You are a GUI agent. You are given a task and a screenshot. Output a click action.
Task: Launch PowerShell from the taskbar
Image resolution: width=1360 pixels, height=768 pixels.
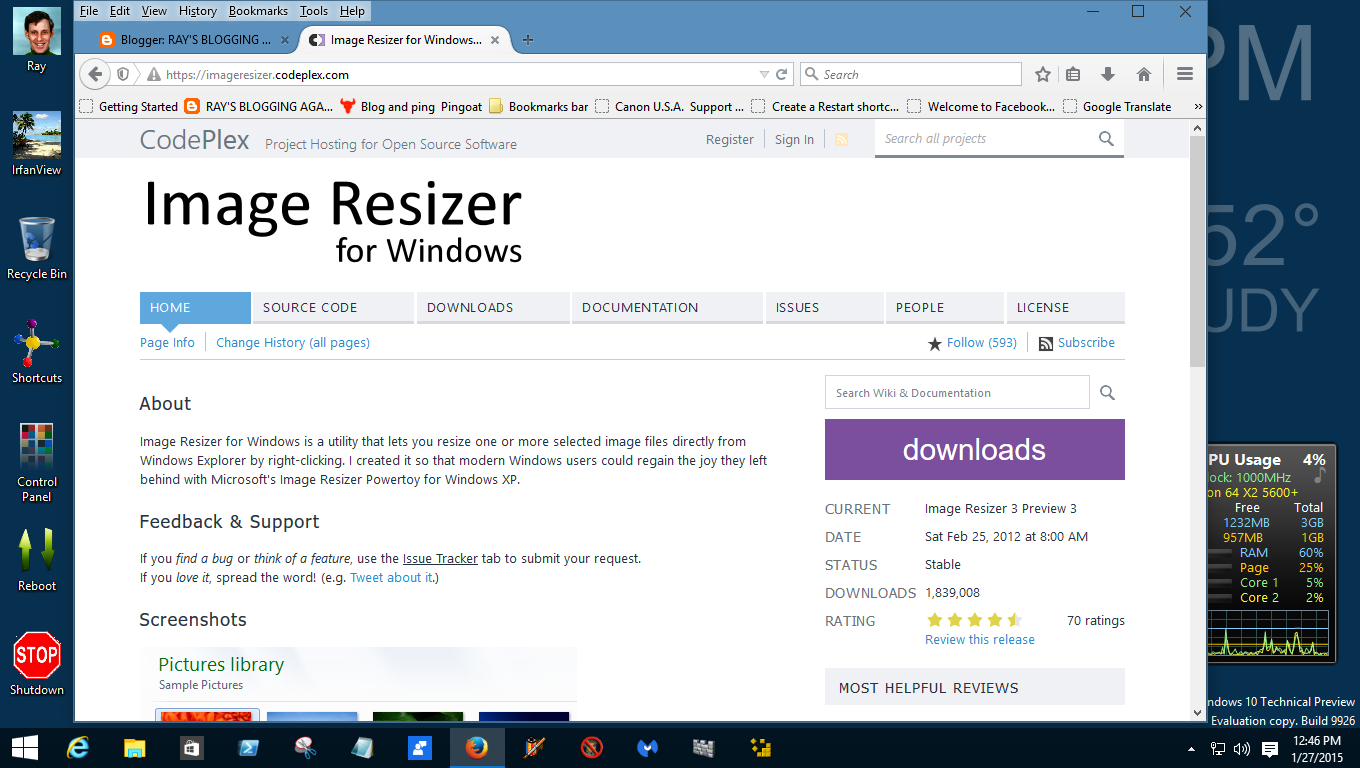248,747
